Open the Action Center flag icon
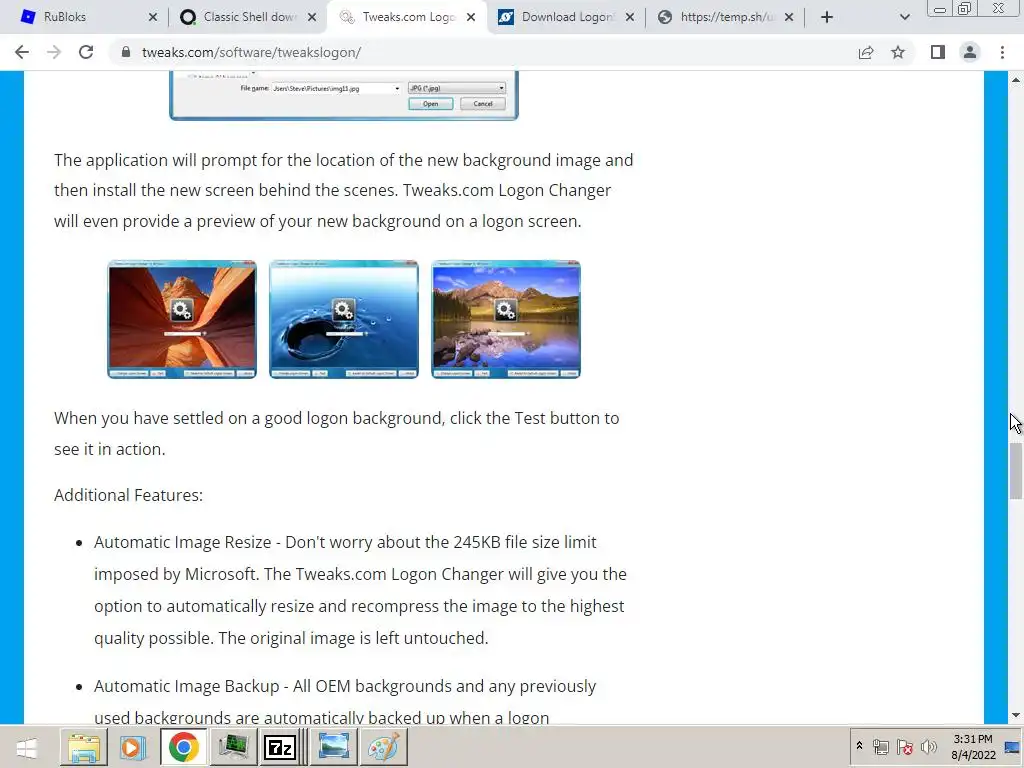This screenshot has height=768, width=1024. click(x=904, y=747)
